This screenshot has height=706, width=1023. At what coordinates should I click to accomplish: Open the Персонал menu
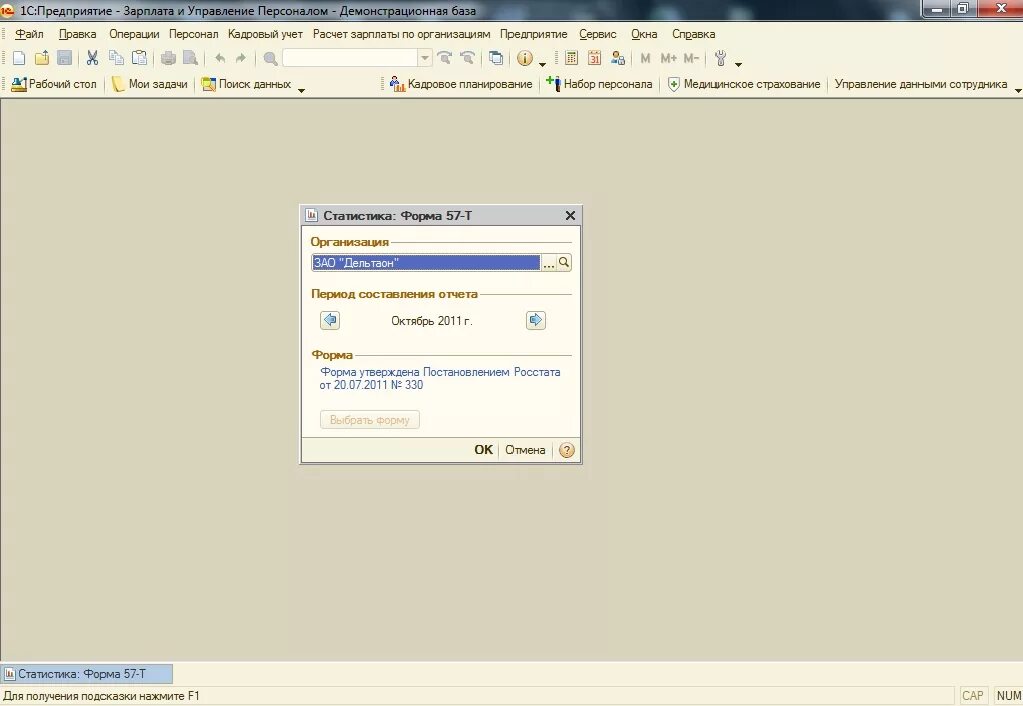pyautogui.click(x=194, y=34)
